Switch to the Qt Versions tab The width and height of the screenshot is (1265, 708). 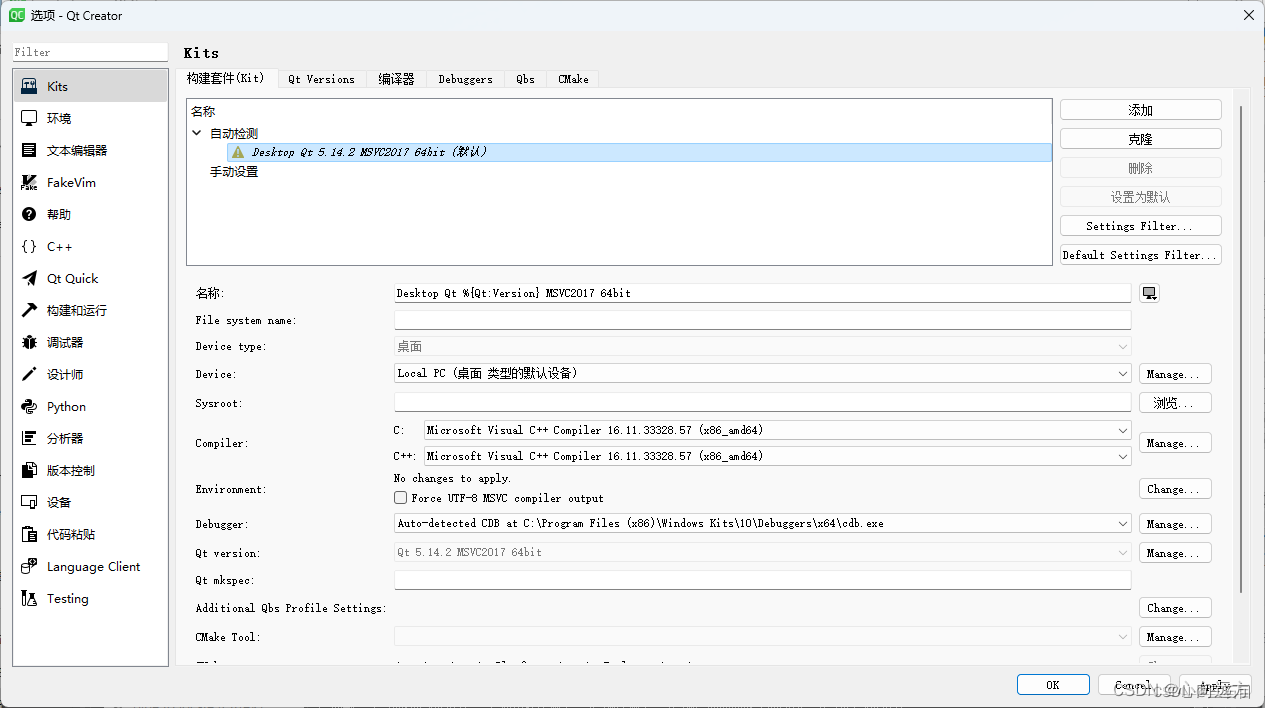(x=321, y=79)
